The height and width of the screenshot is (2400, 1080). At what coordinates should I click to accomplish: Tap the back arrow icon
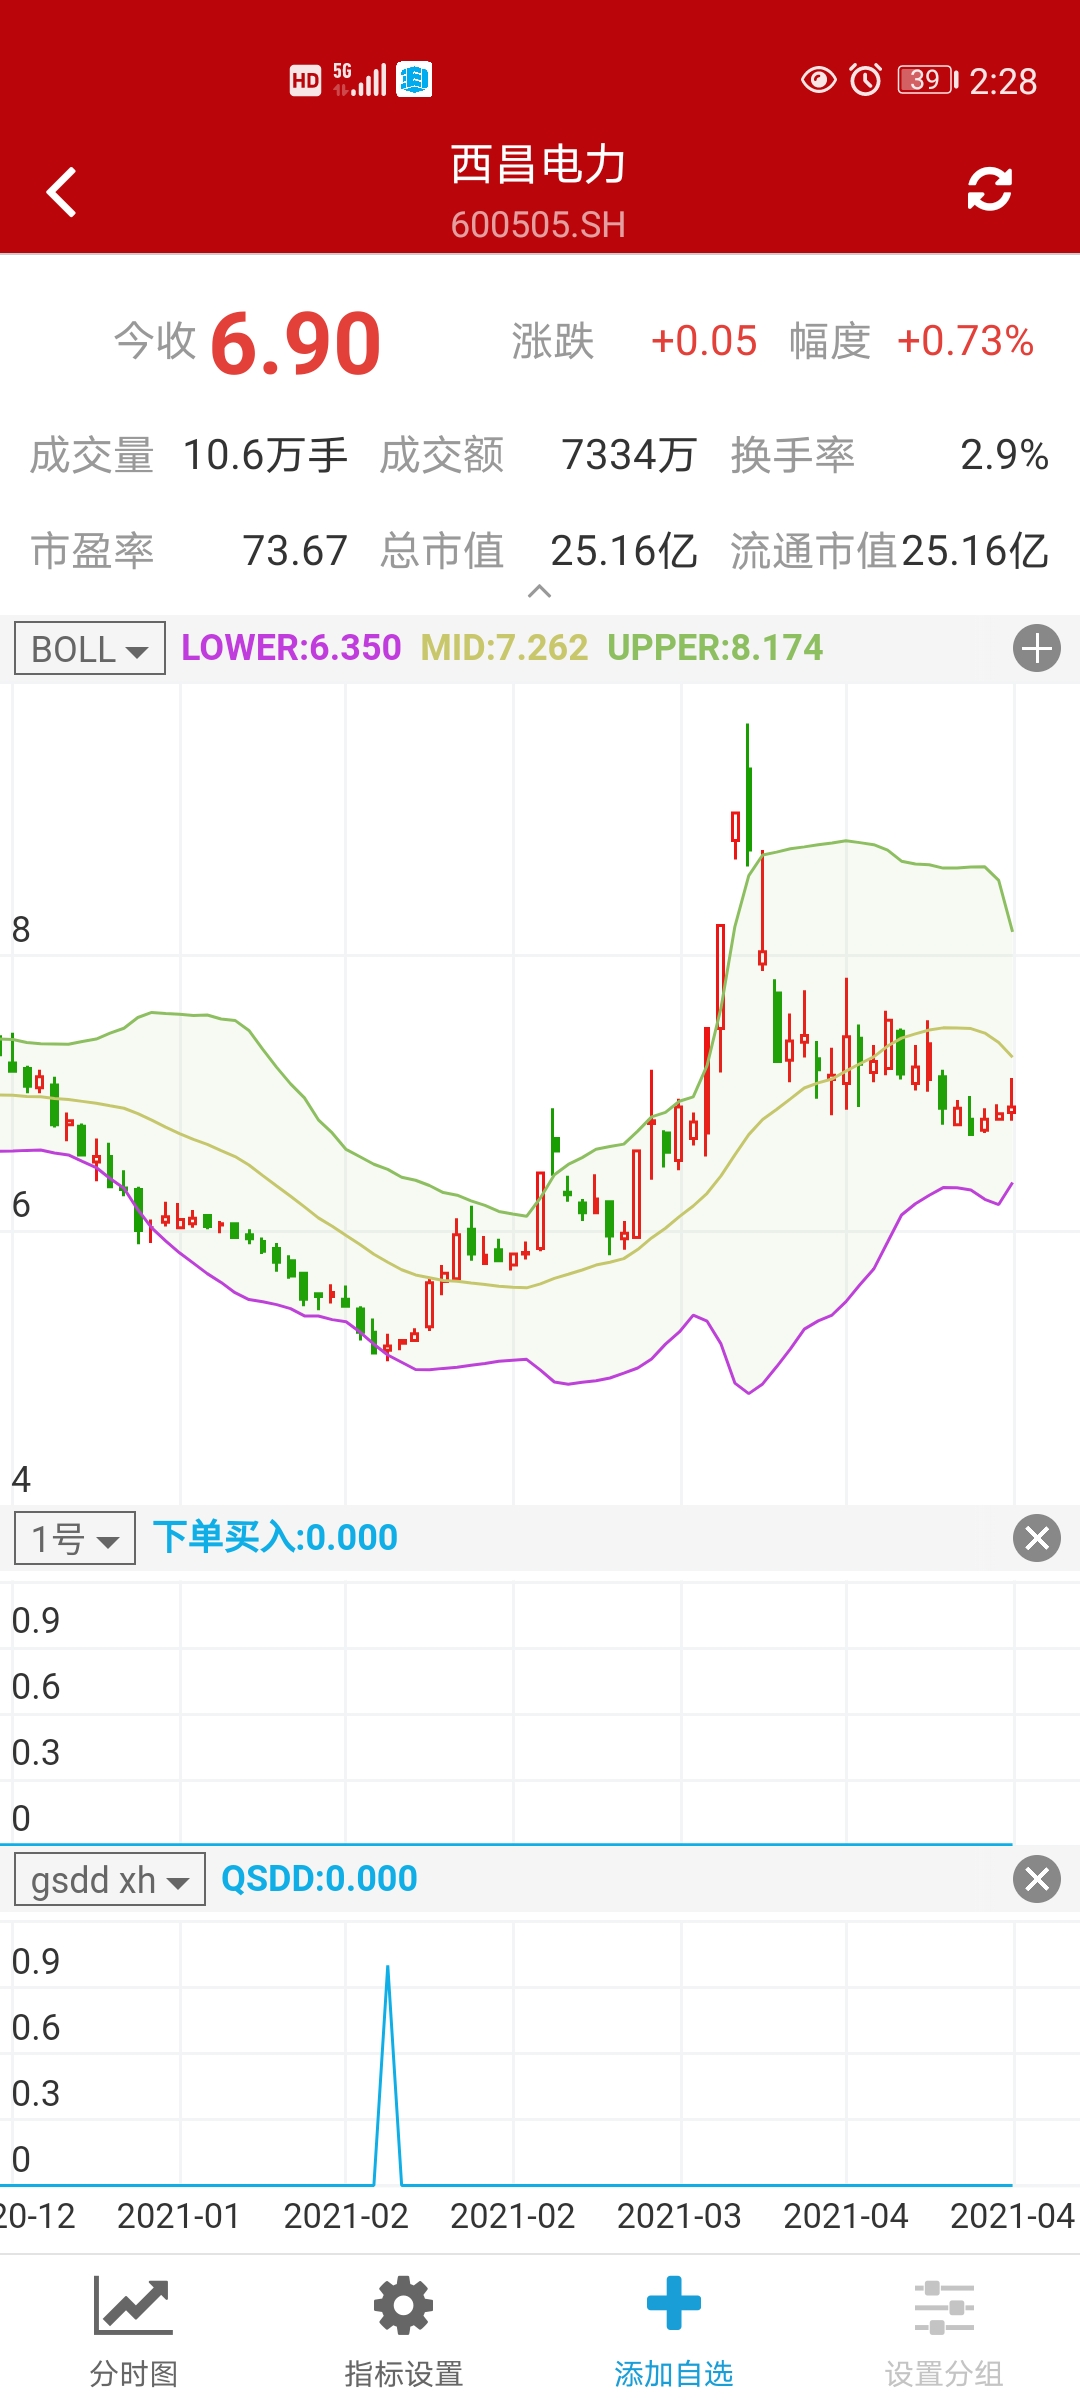(62, 191)
